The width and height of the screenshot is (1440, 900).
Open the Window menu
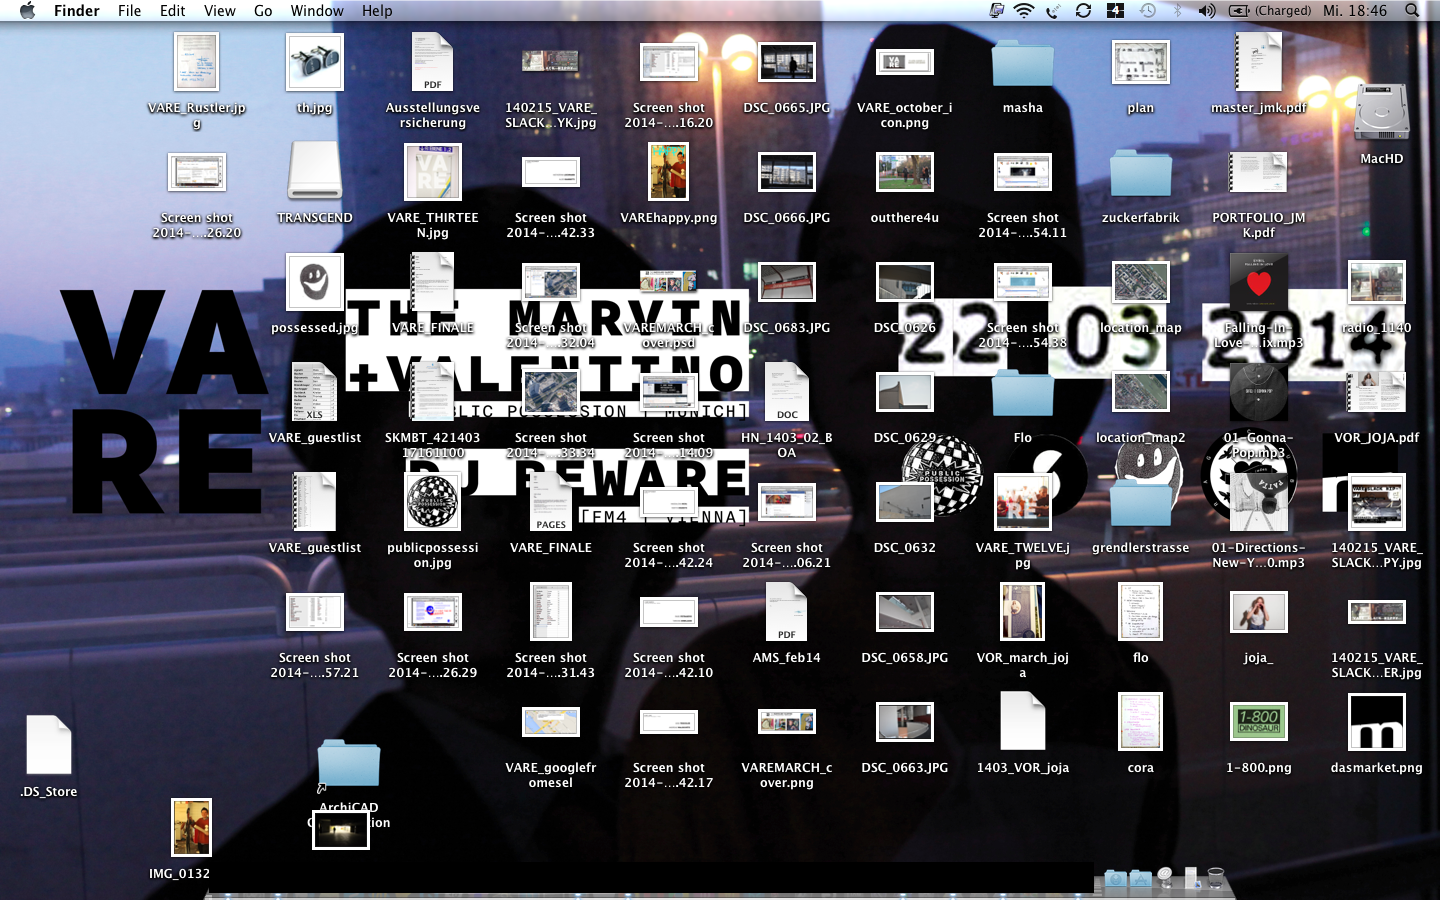pyautogui.click(x=316, y=11)
